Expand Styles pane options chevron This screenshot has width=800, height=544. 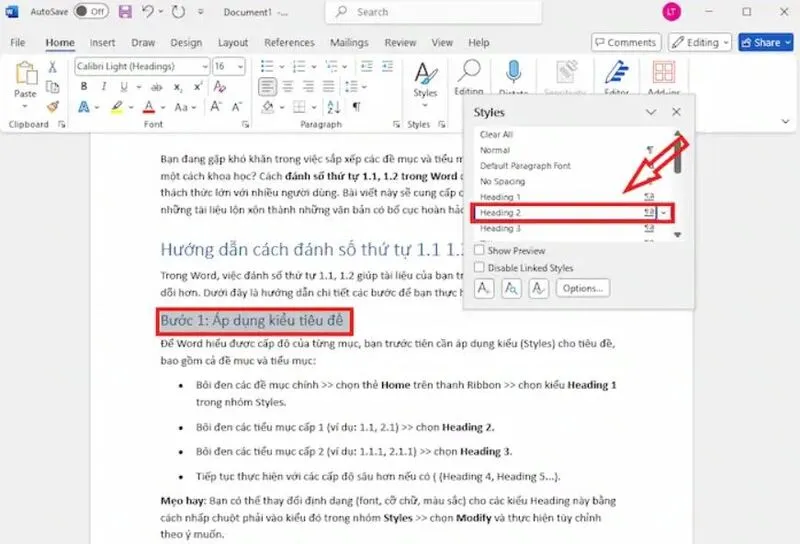click(x=651, y=112)
